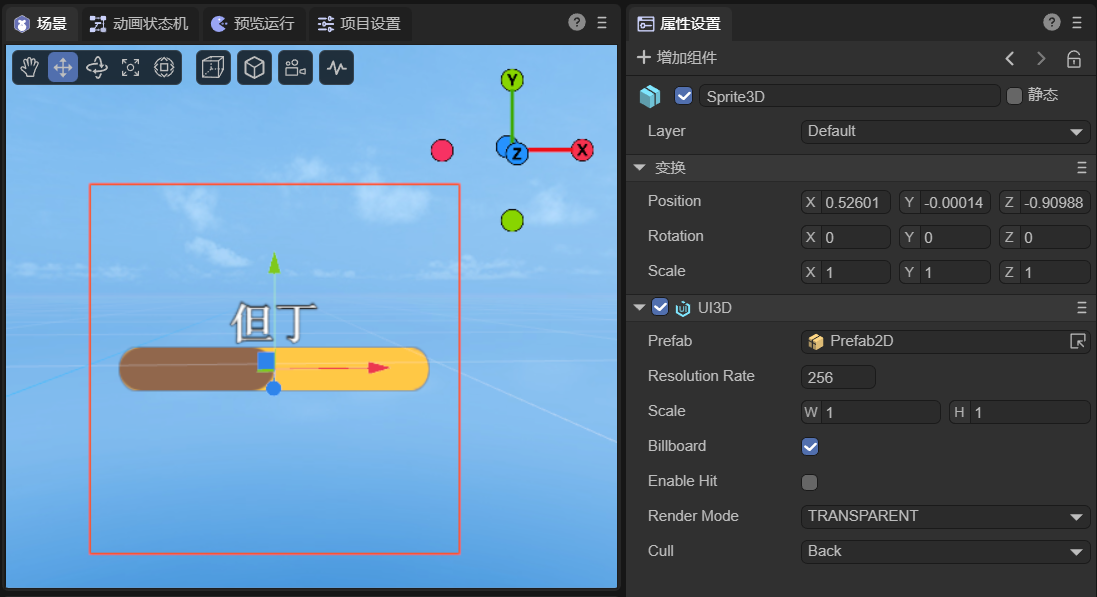This screenshot has width=1097, height=597.
Task: Switch to the Animation State Machine tab
Action: (139, 24)
